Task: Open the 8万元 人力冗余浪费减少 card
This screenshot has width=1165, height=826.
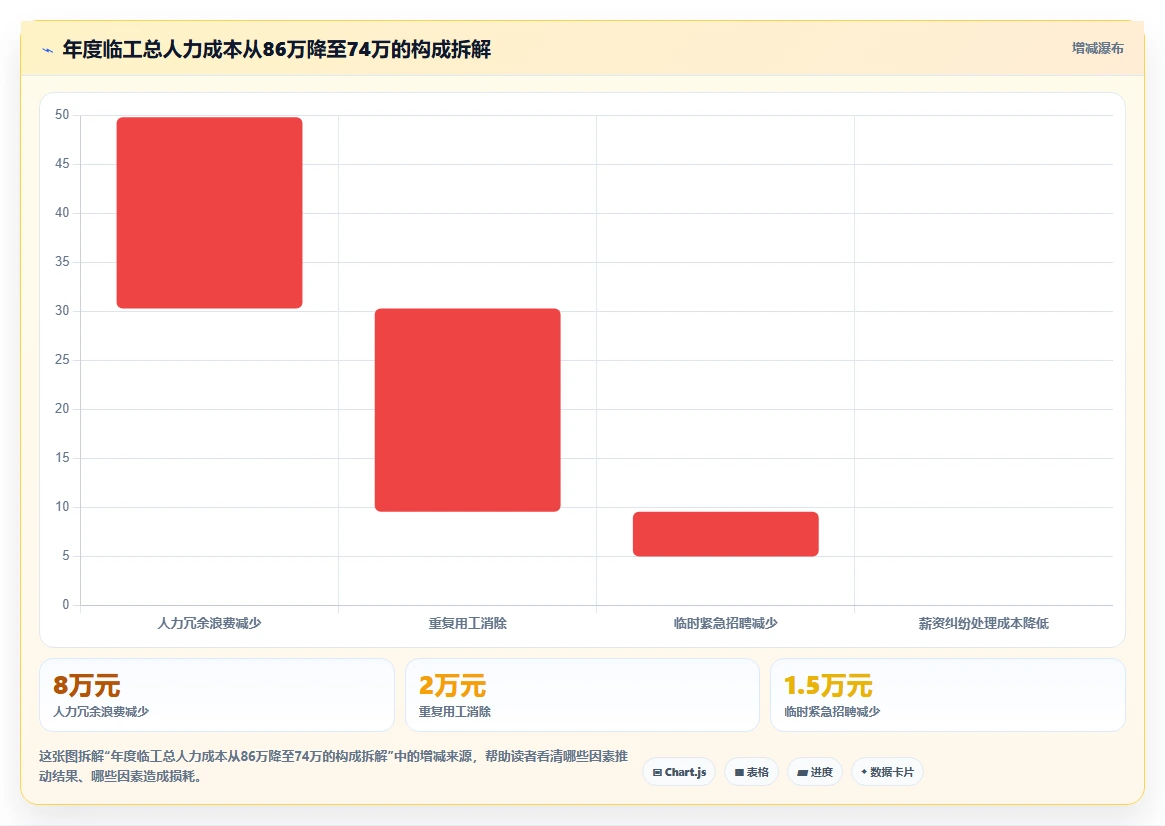Action: [217, 695]
